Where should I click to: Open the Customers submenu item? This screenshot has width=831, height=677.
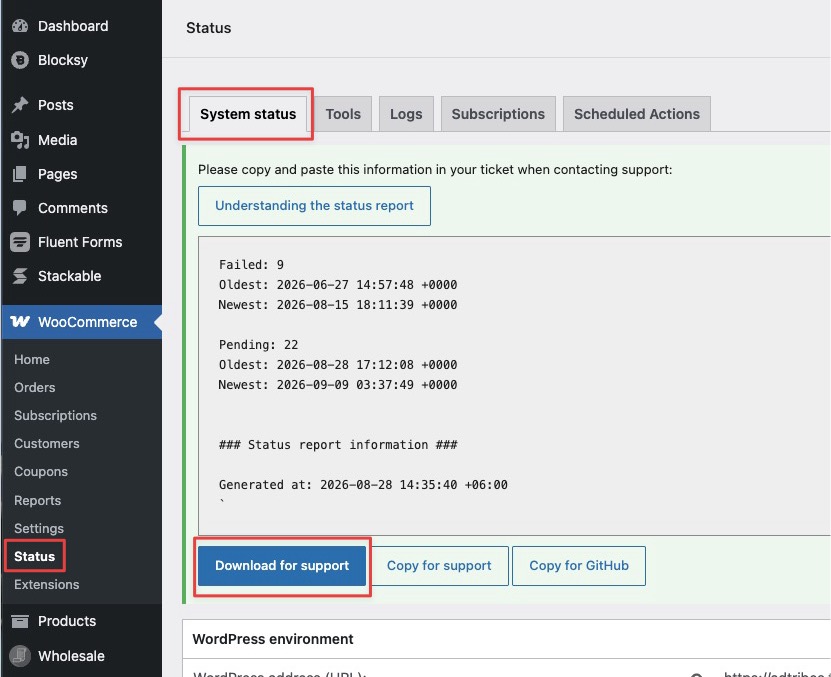47,444
